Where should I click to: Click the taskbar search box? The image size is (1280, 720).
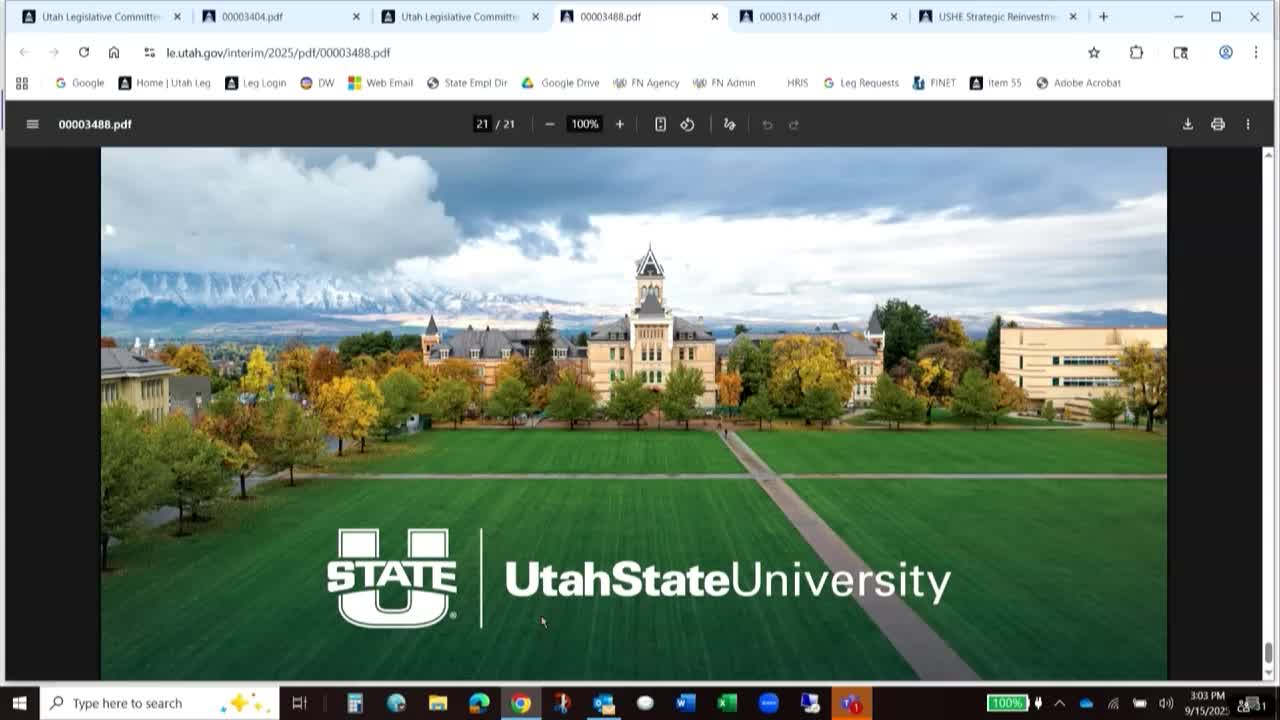click(x=160, y=703)
